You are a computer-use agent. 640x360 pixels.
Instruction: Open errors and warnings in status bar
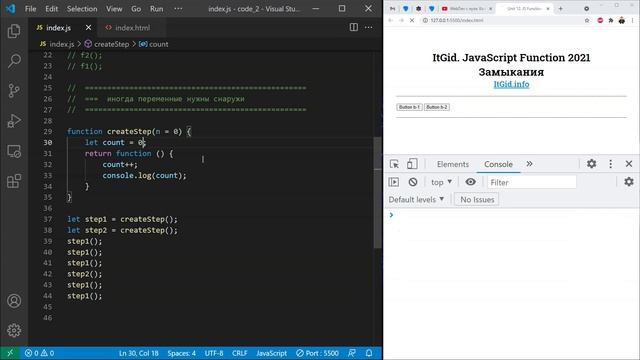[39, 353]
